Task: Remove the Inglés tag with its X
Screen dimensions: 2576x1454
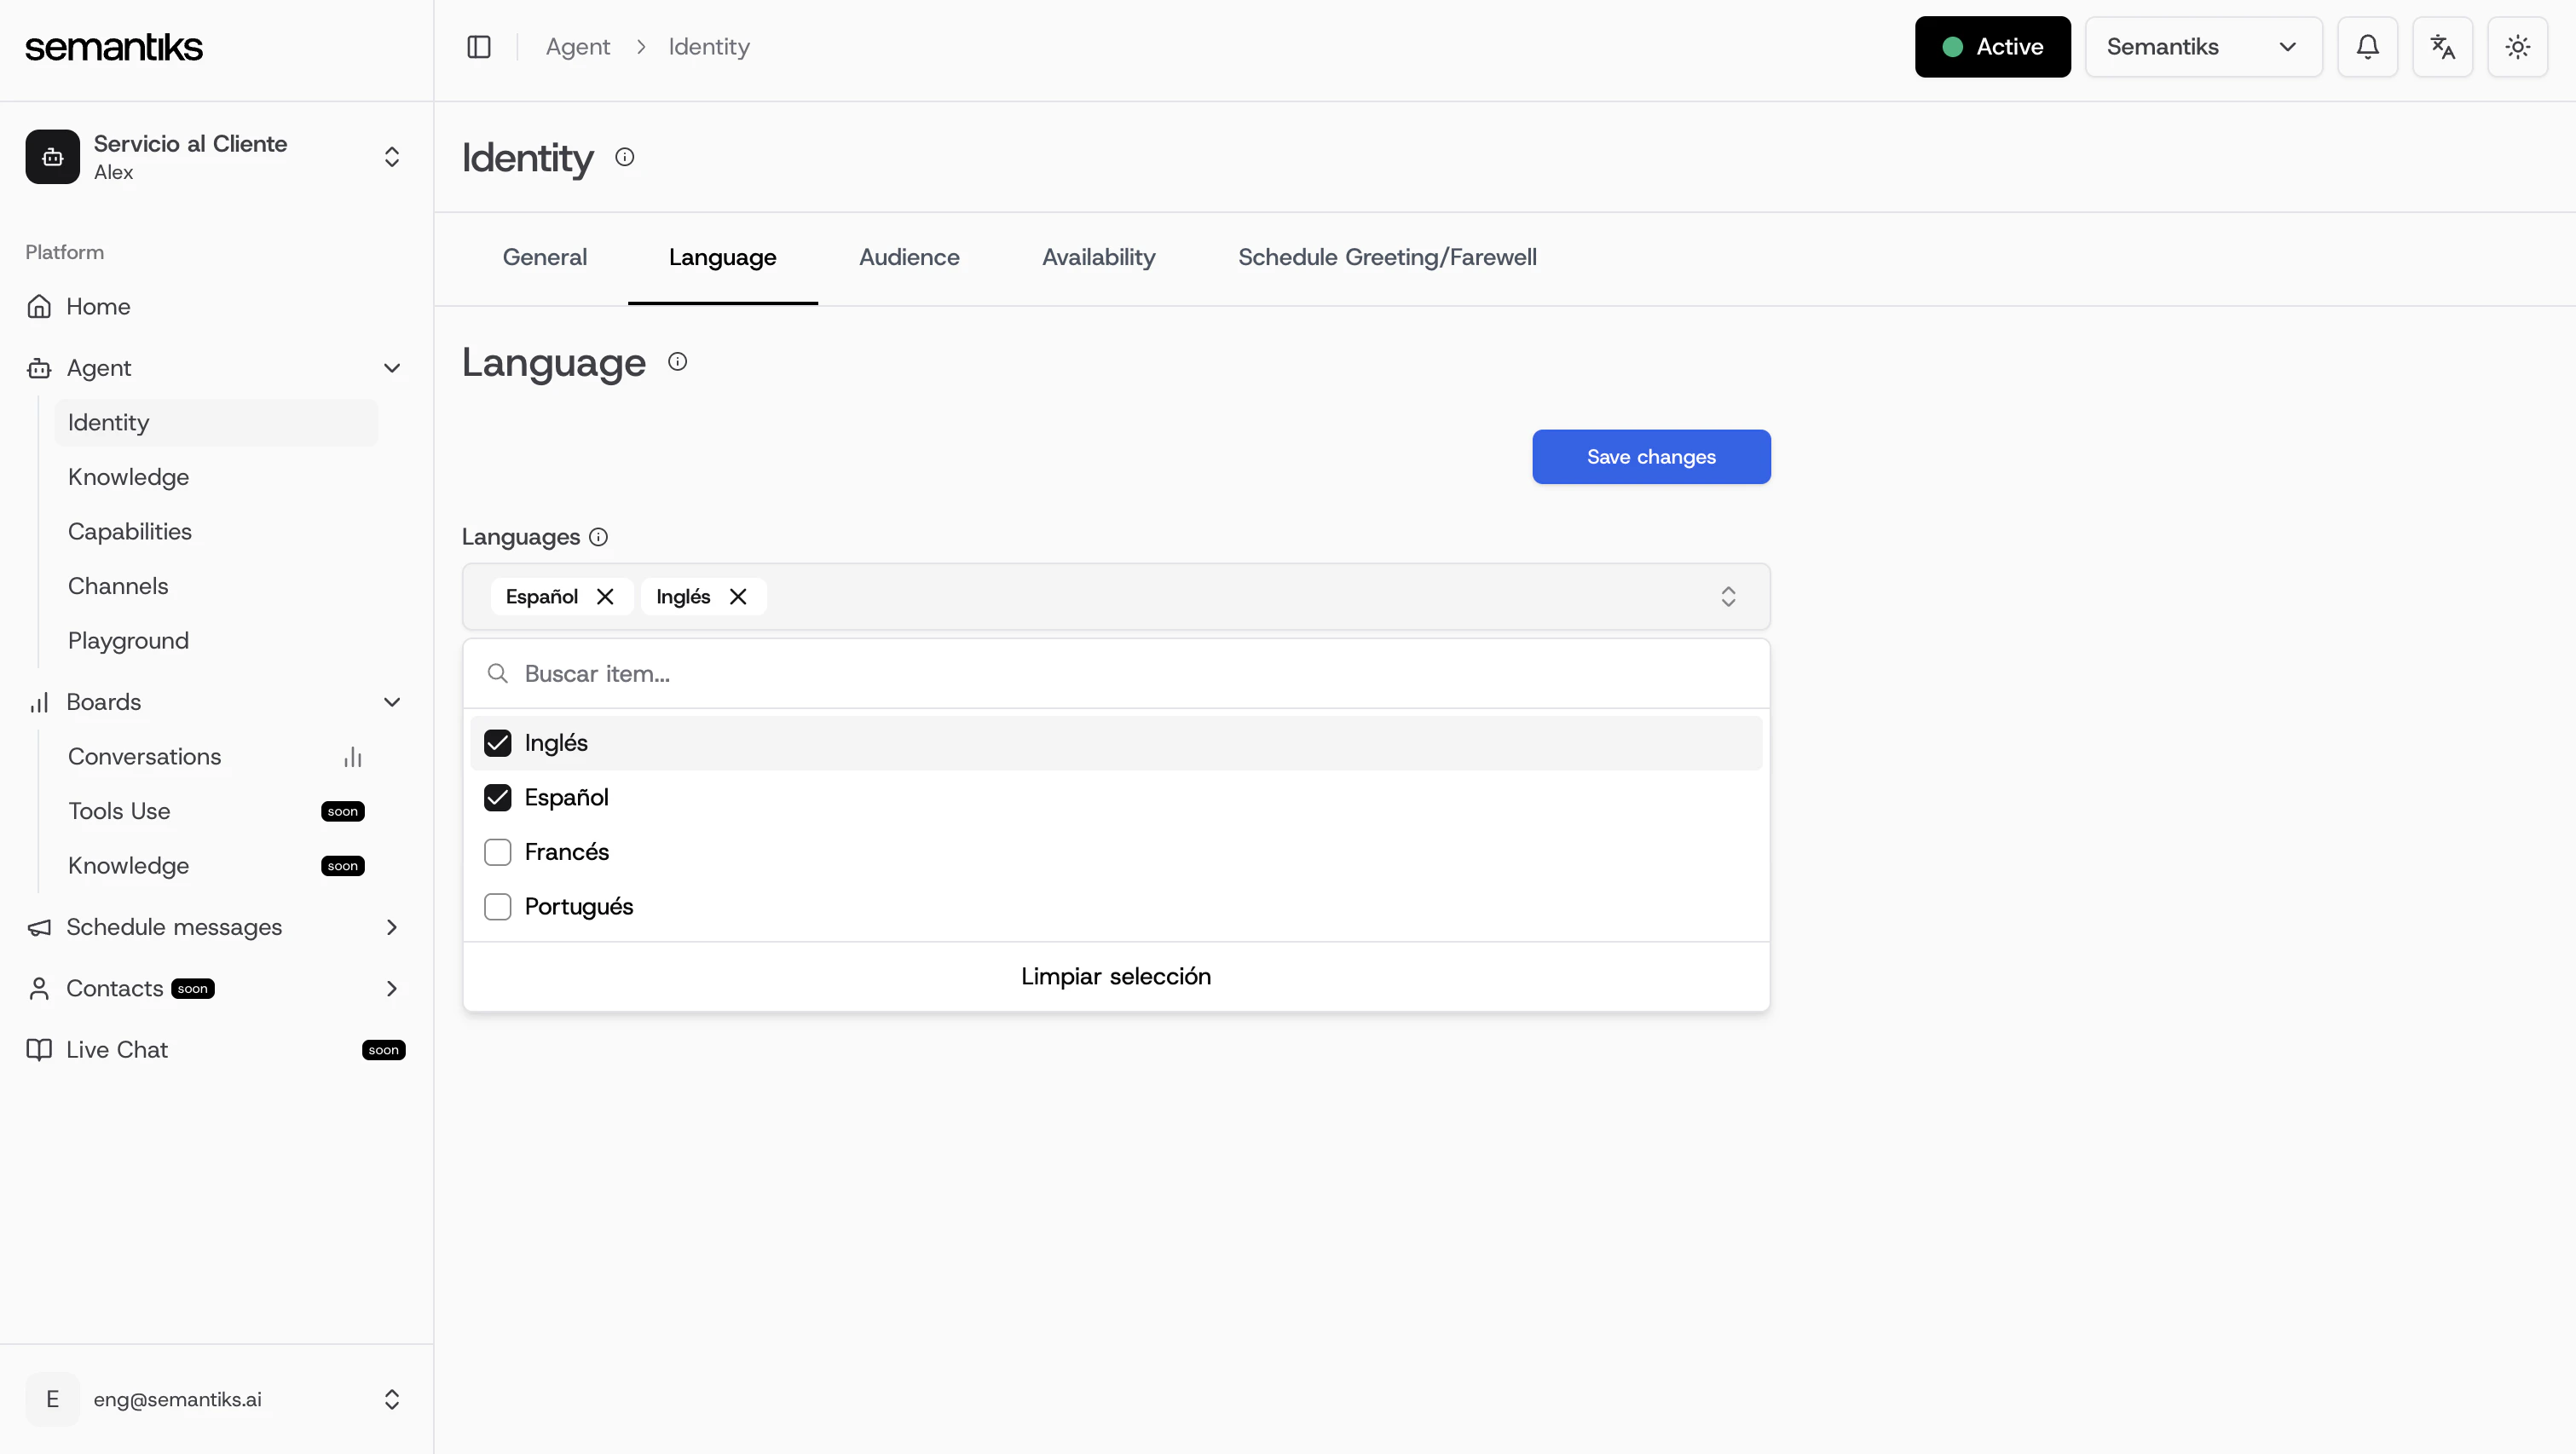Action: pos(738,597)
